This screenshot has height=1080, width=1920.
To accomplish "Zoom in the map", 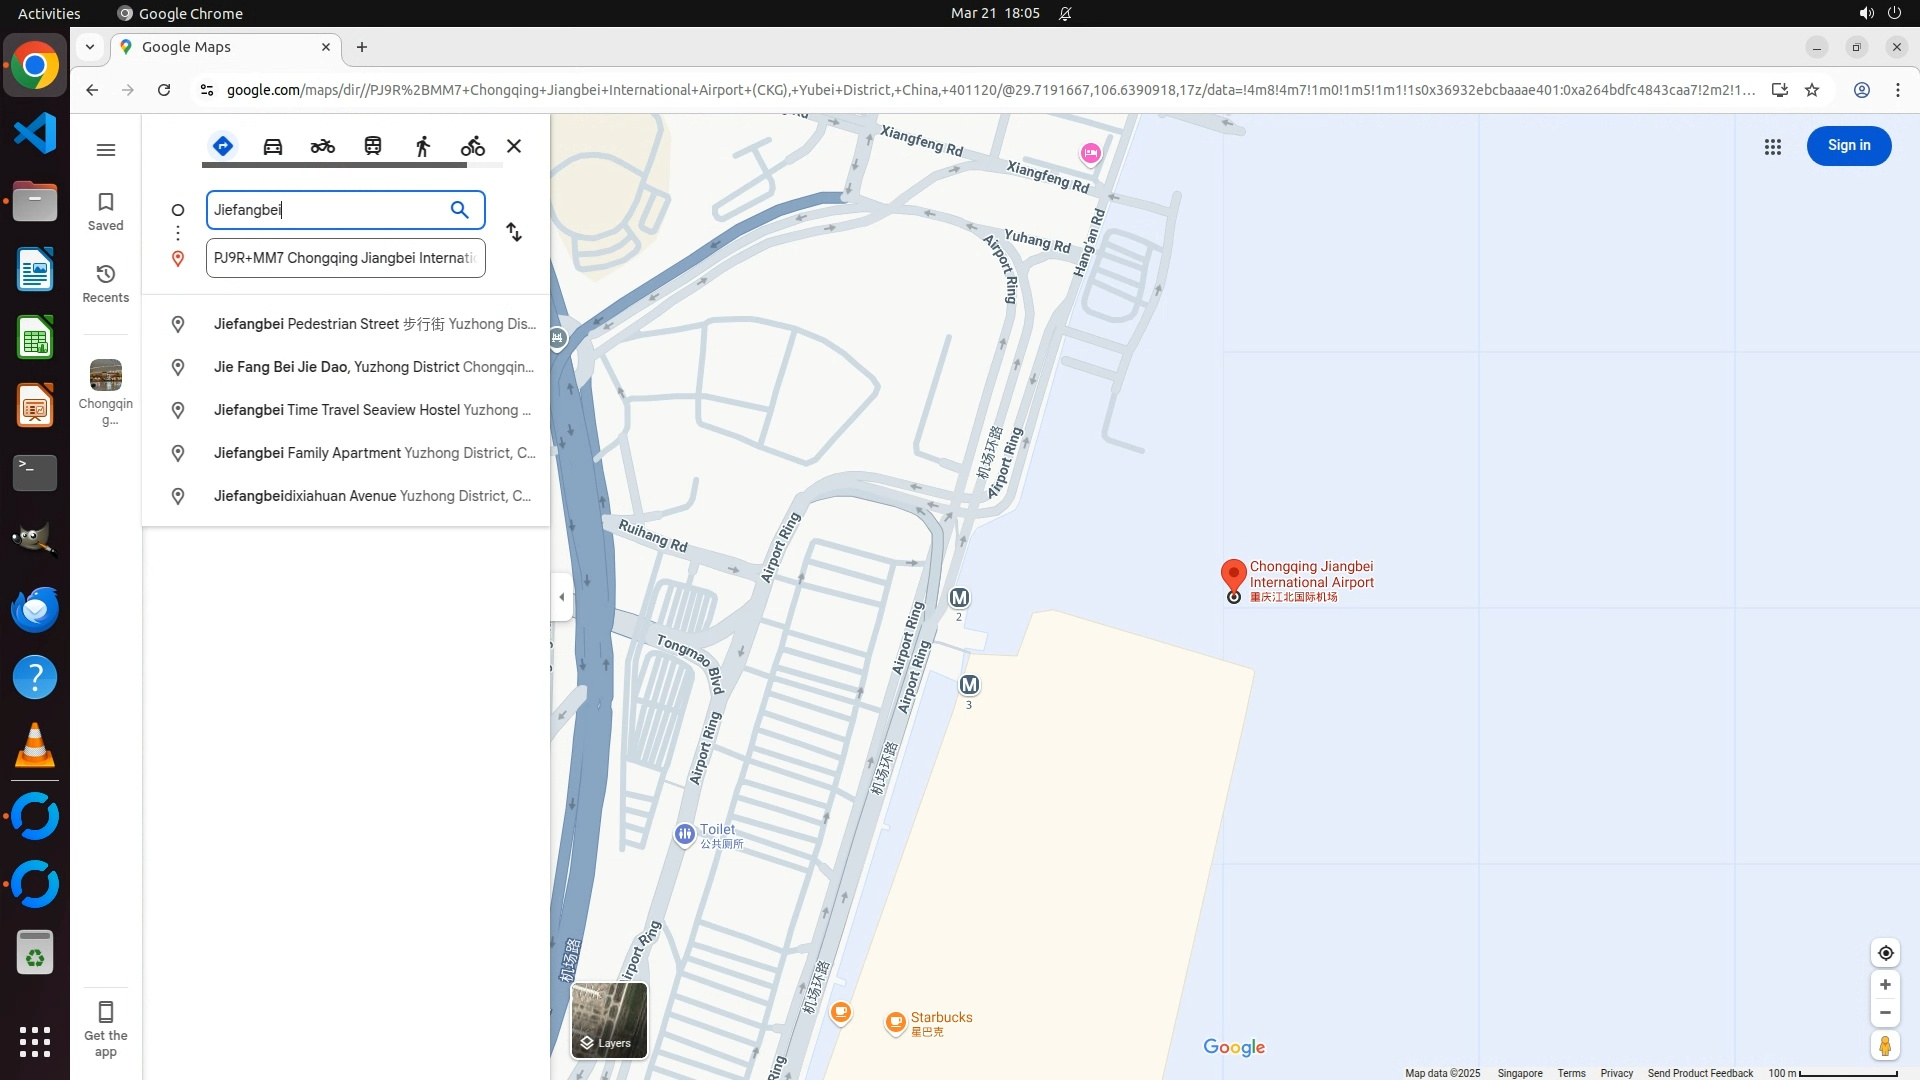I will 1885,985.
